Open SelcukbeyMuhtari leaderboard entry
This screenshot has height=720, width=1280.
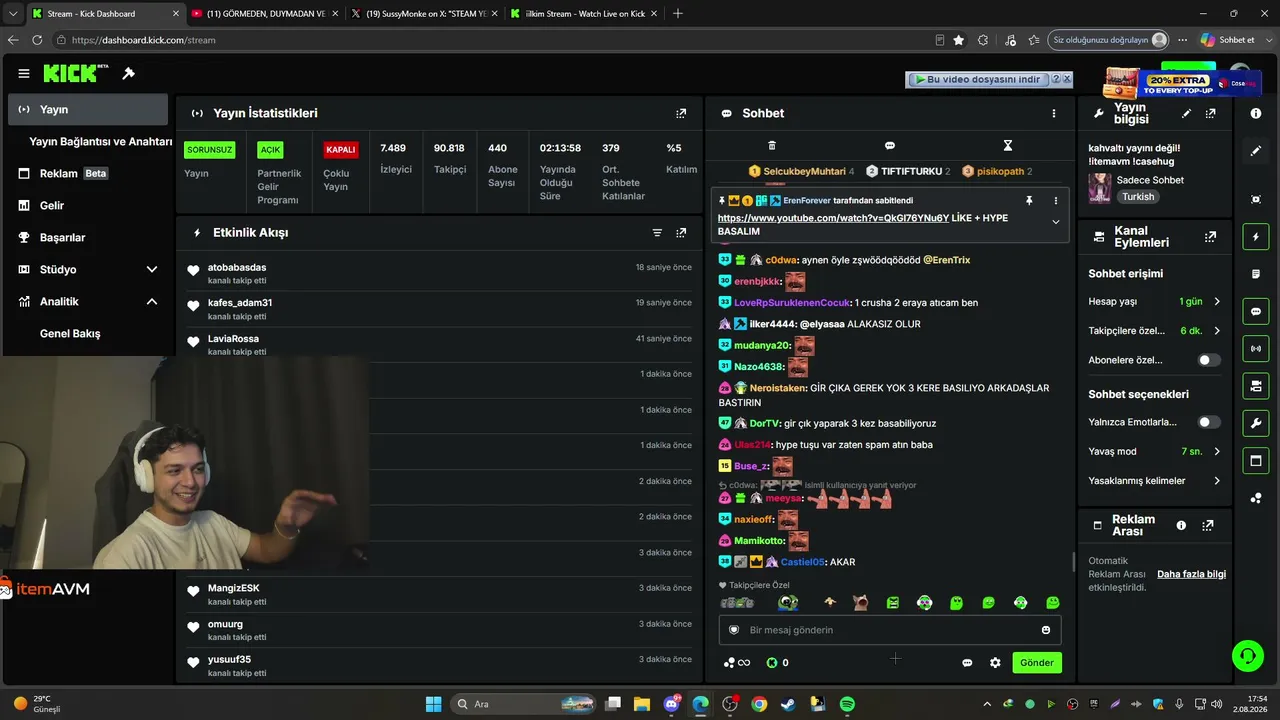pyautogui.click(x=801, y=171)
